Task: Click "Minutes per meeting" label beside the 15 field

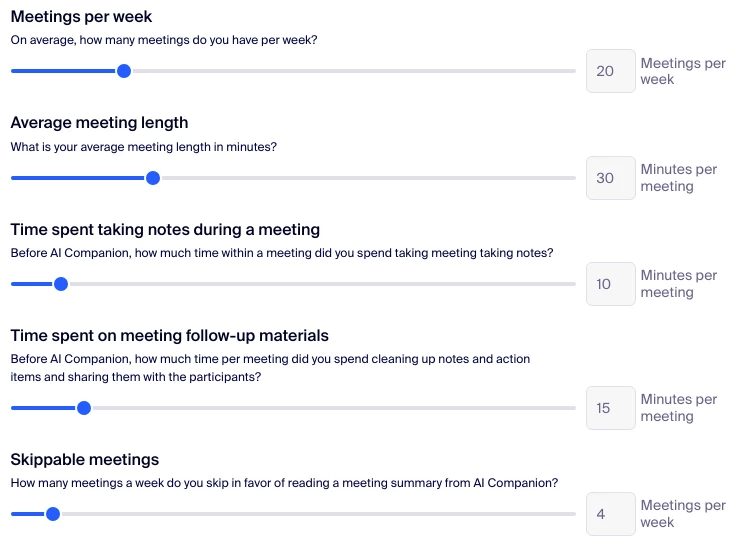Action: click(678, 408)
